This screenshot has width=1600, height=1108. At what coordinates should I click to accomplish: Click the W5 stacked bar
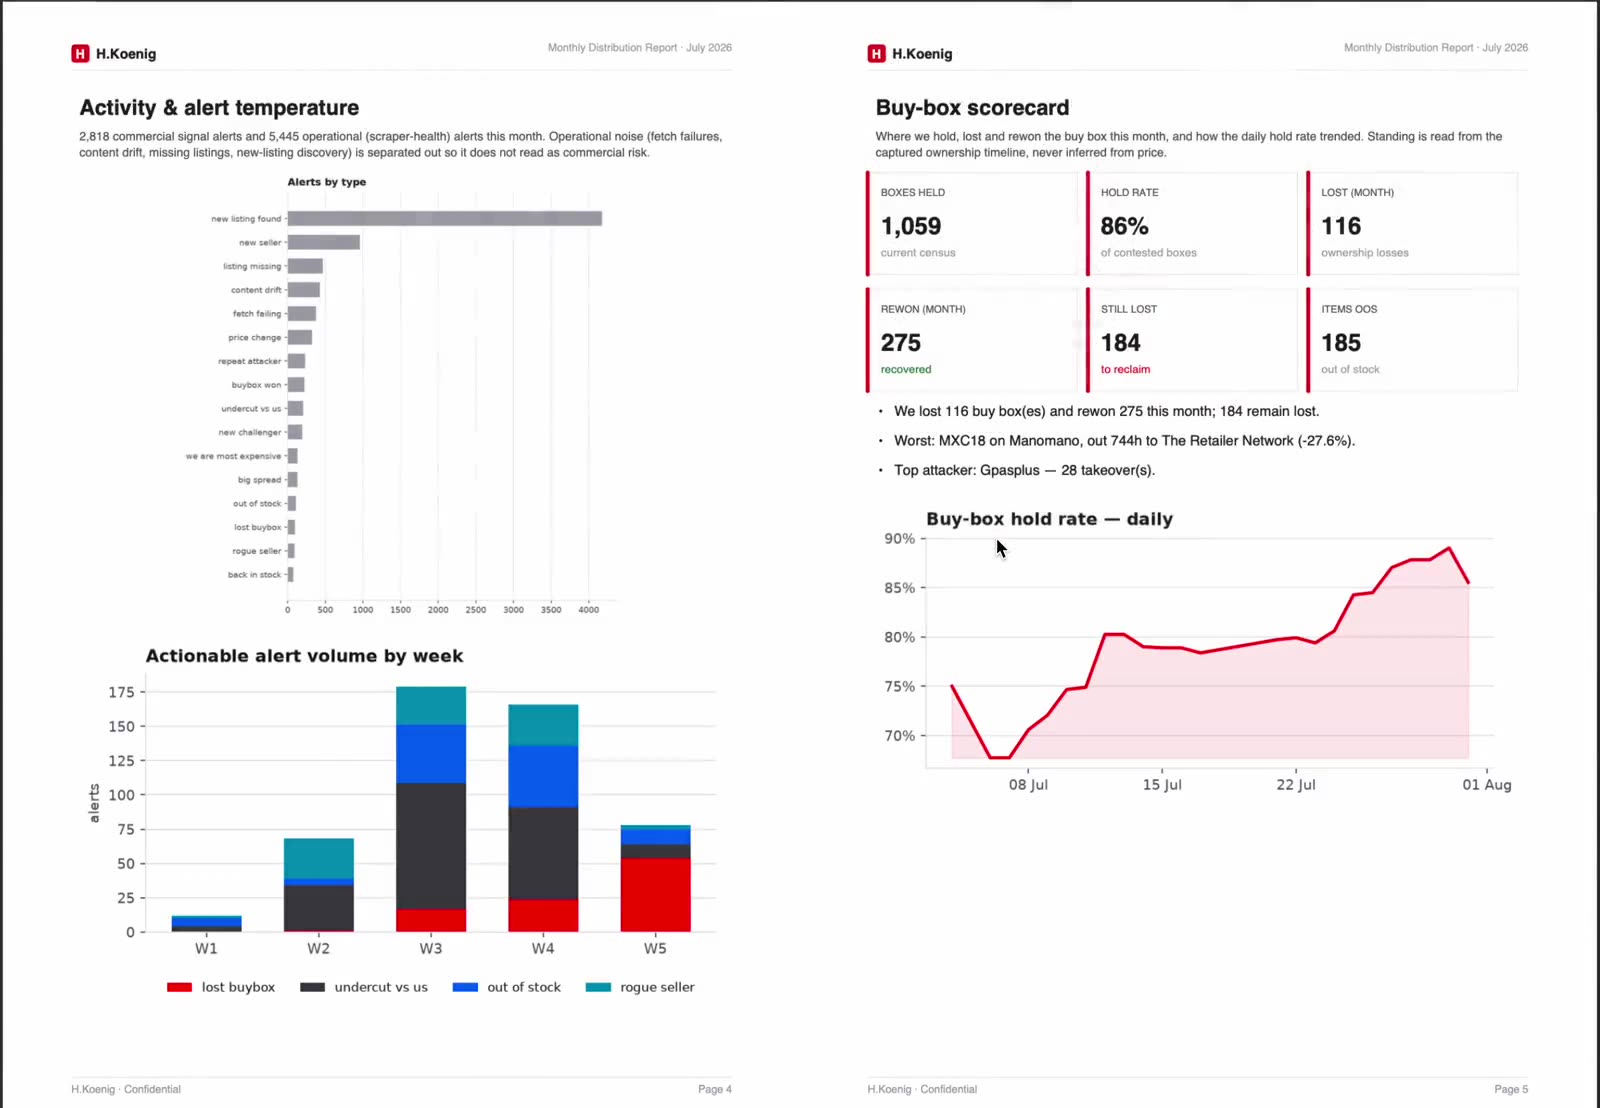655,879
